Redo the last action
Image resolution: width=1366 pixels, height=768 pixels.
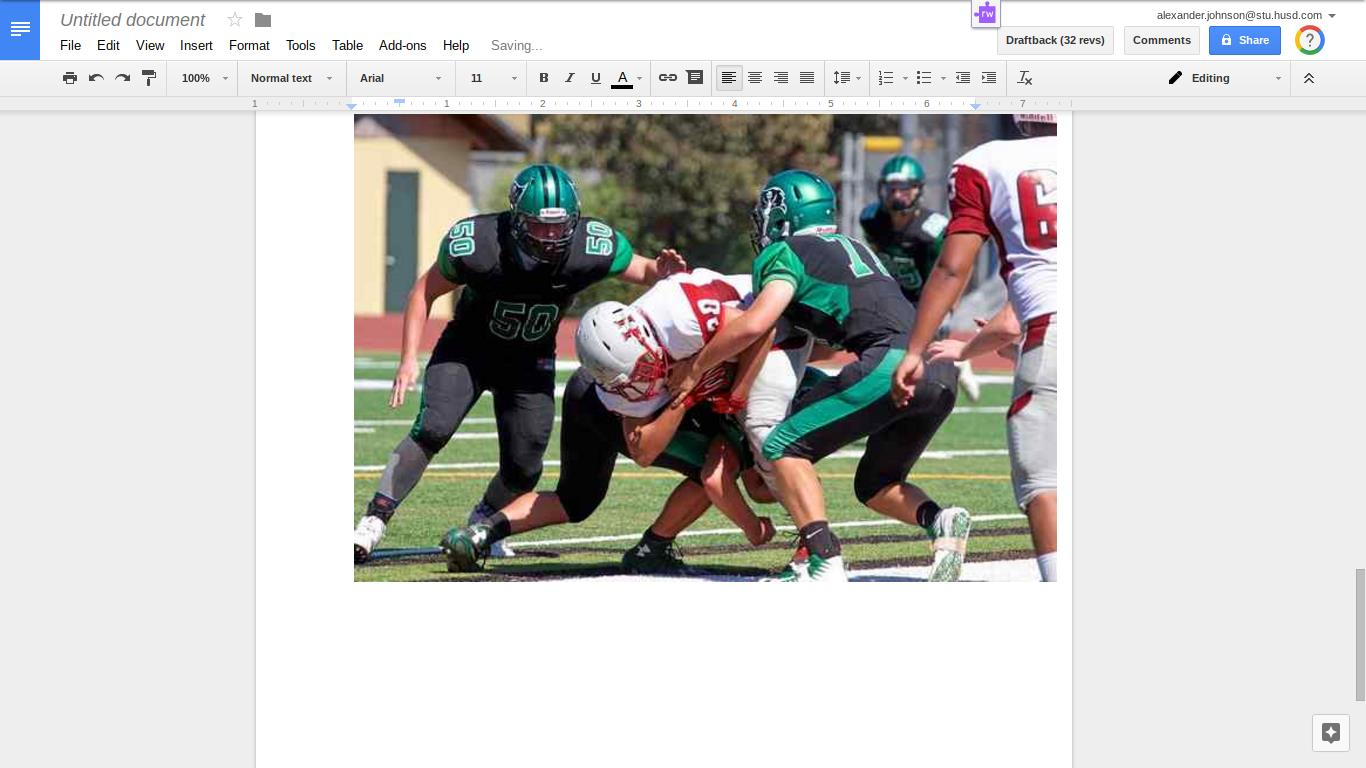[122, 78]
